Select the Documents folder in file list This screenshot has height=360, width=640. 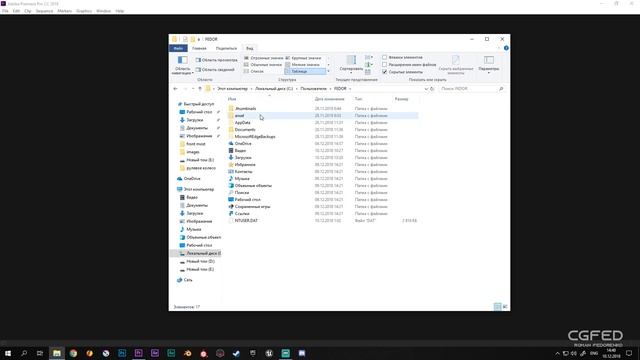point(245,129)
